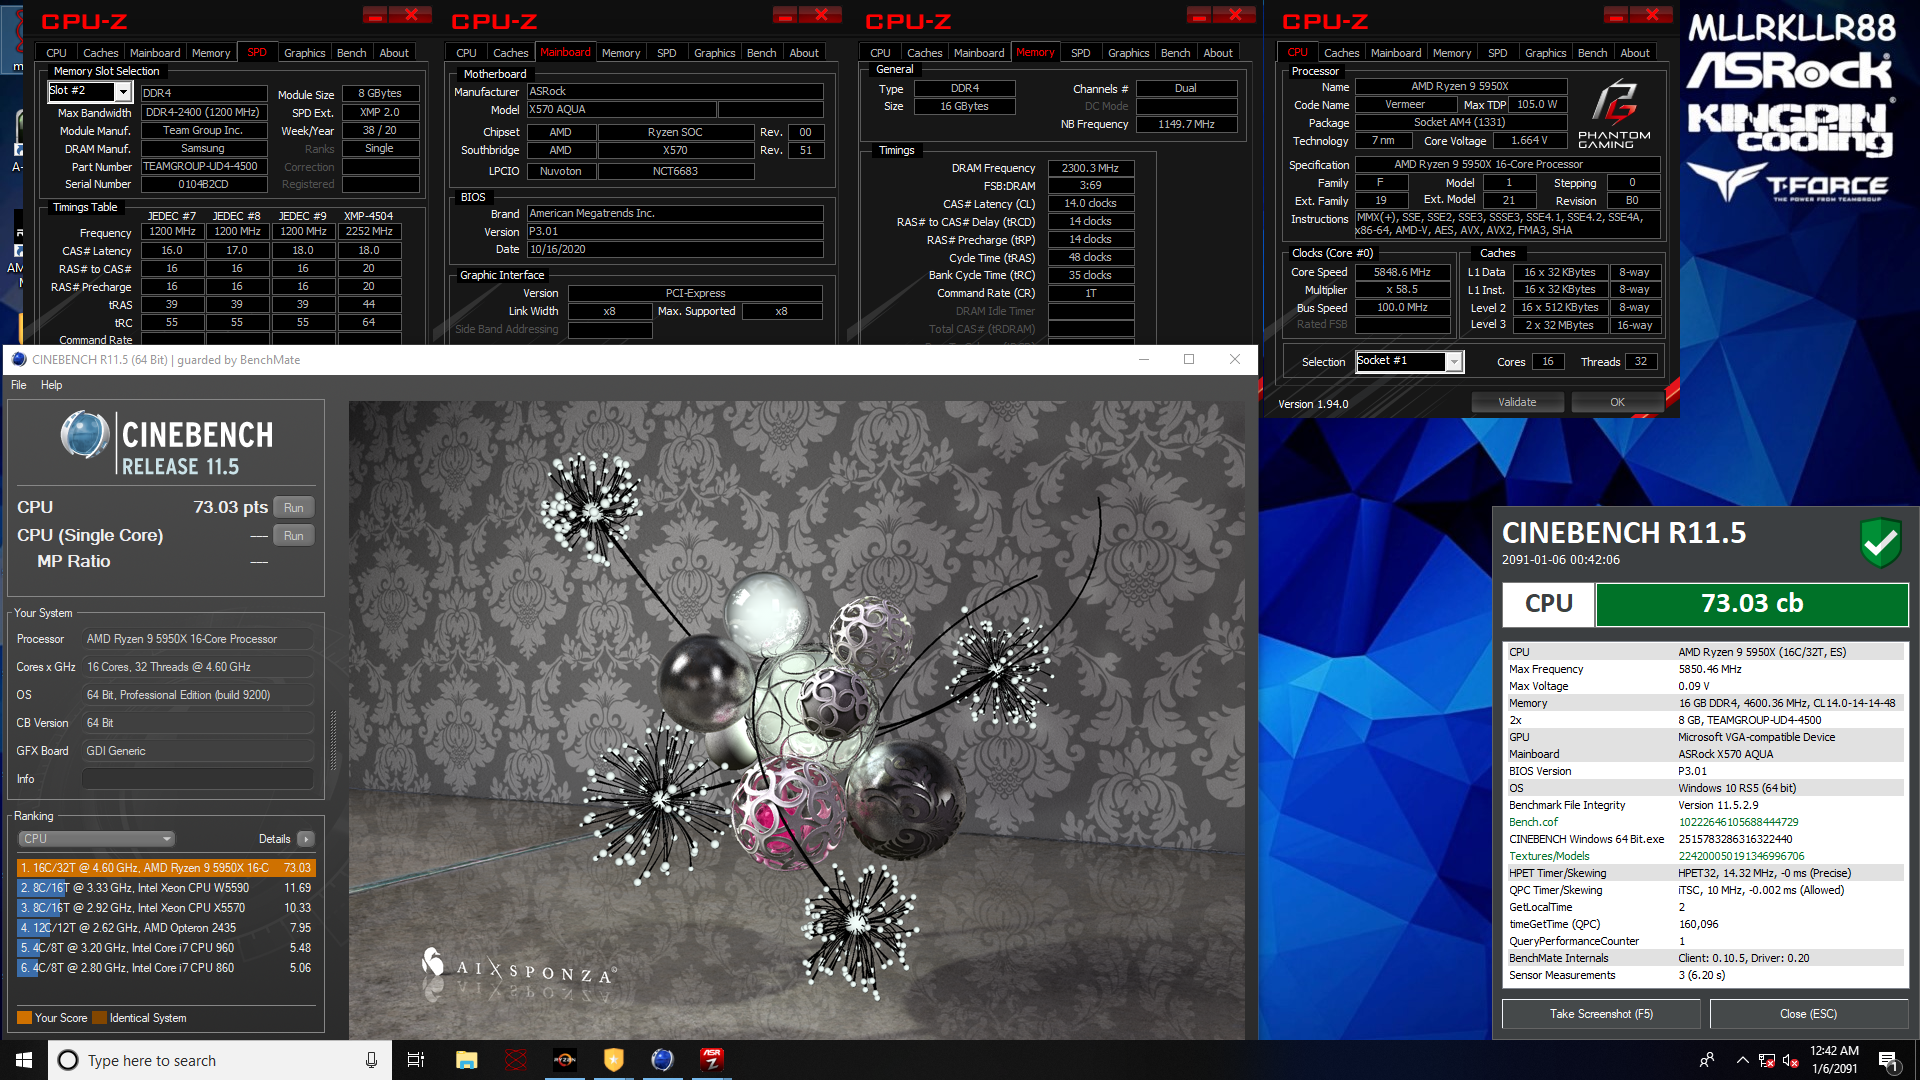Click the Cortana microphone icon

[371, 1060]
